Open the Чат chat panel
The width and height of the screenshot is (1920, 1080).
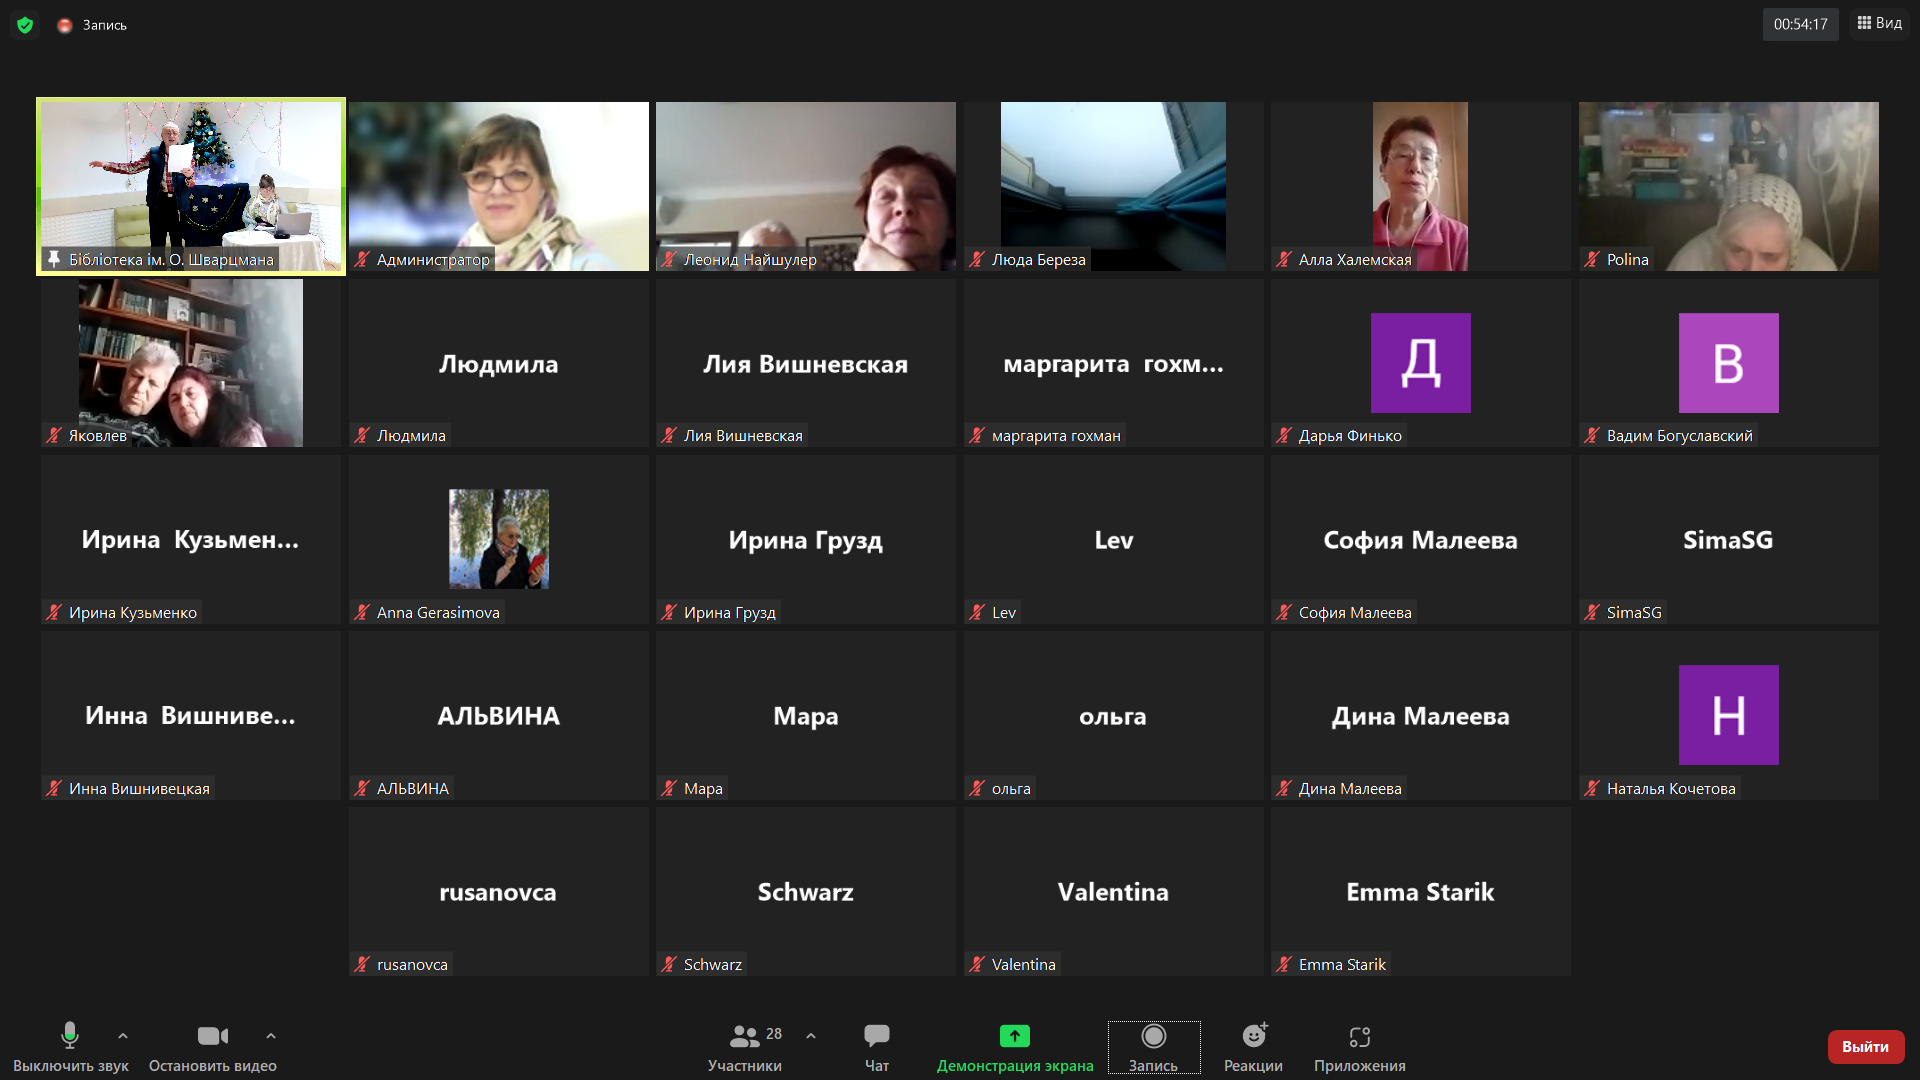[877, 1047]
